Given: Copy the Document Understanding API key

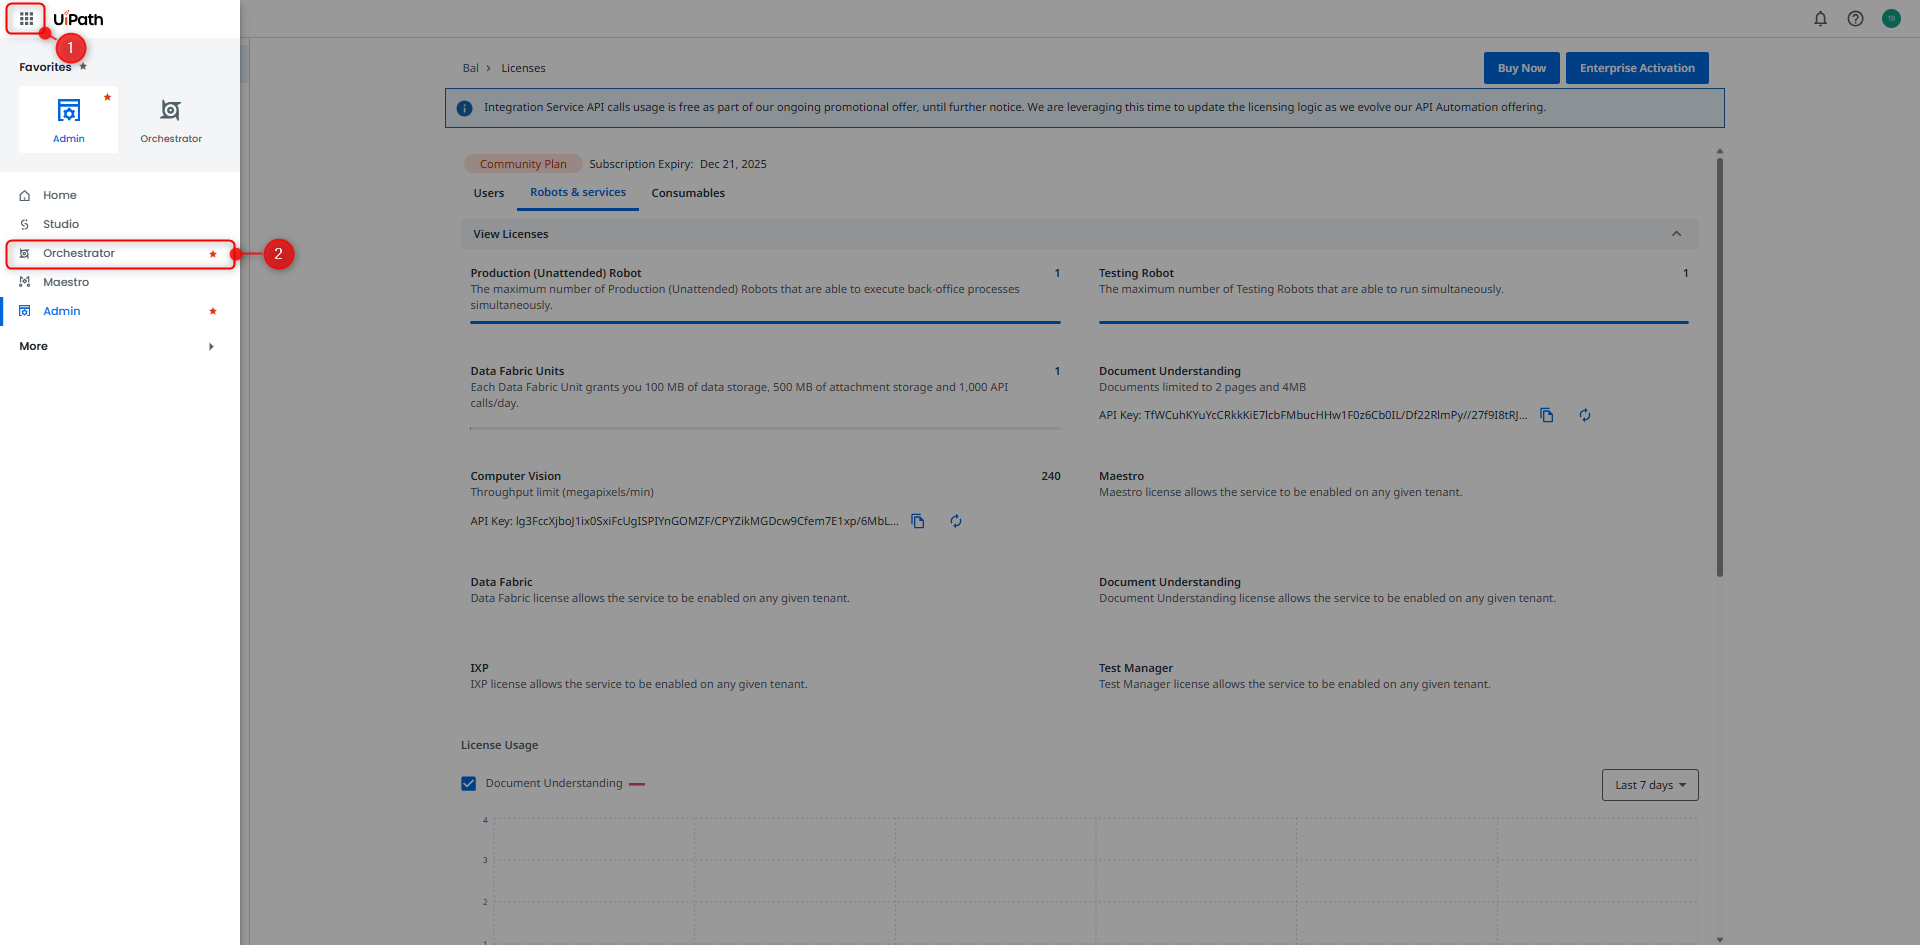Looking at the screenshot, I should (1547, 415).
